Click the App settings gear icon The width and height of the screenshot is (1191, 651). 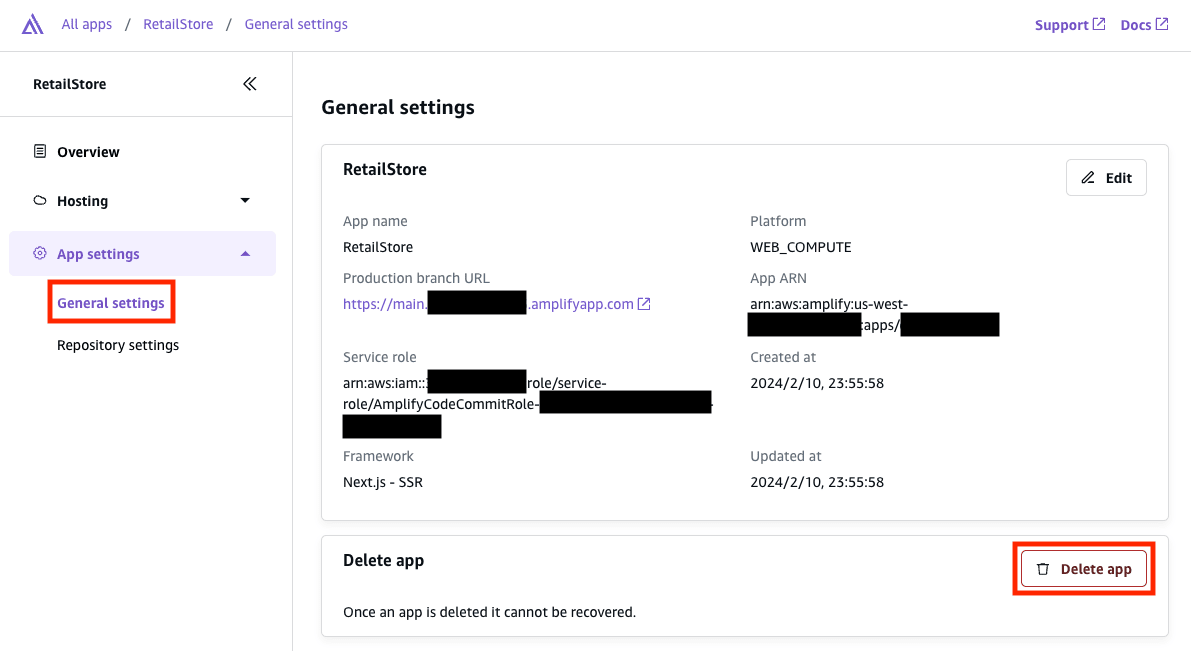click(x=39, y=253)
